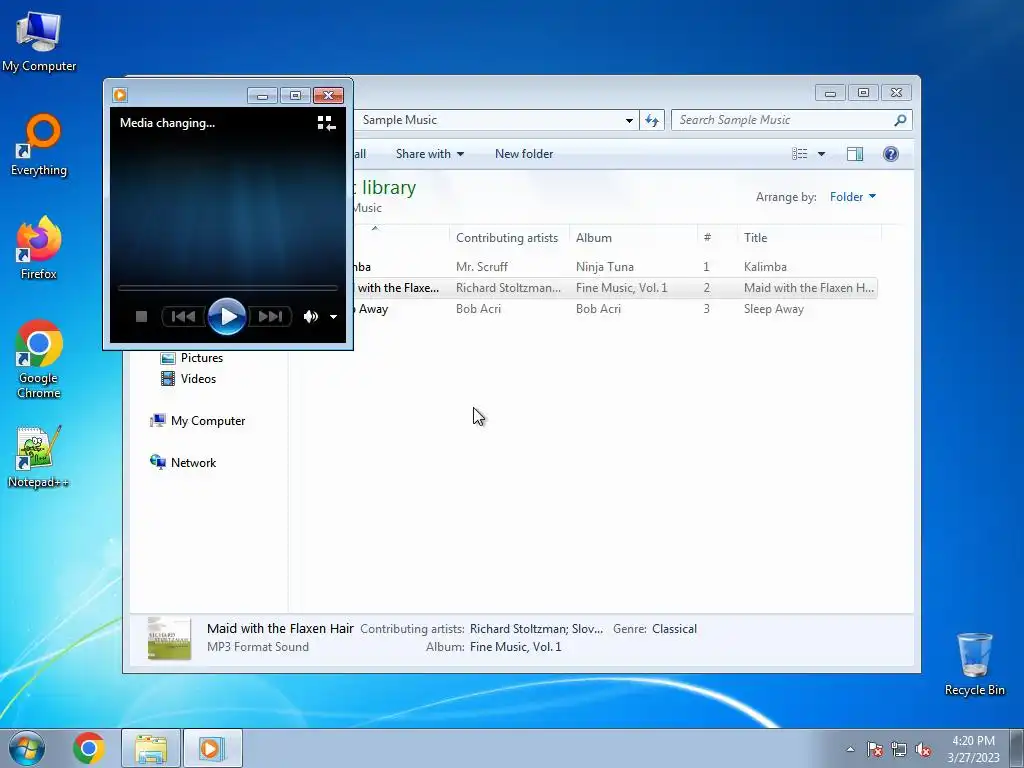
Task: Open Everything desktop shortcut
Action: click(x=39, y=145)
